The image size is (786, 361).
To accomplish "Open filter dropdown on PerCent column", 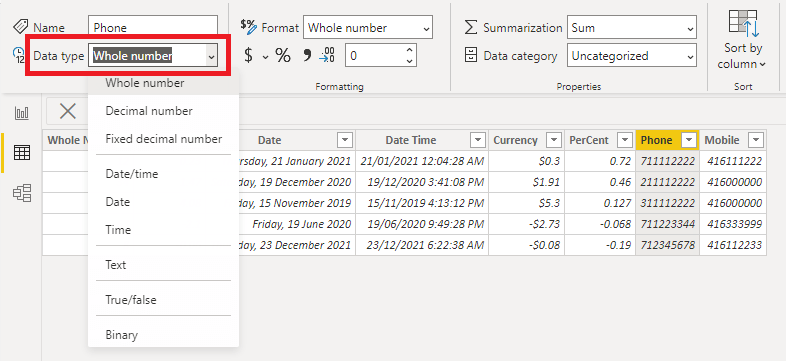I will coord(625,140).
